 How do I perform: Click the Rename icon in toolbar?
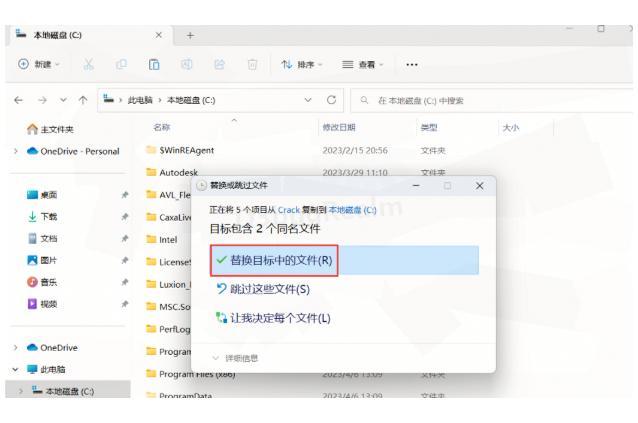point(187,64)
